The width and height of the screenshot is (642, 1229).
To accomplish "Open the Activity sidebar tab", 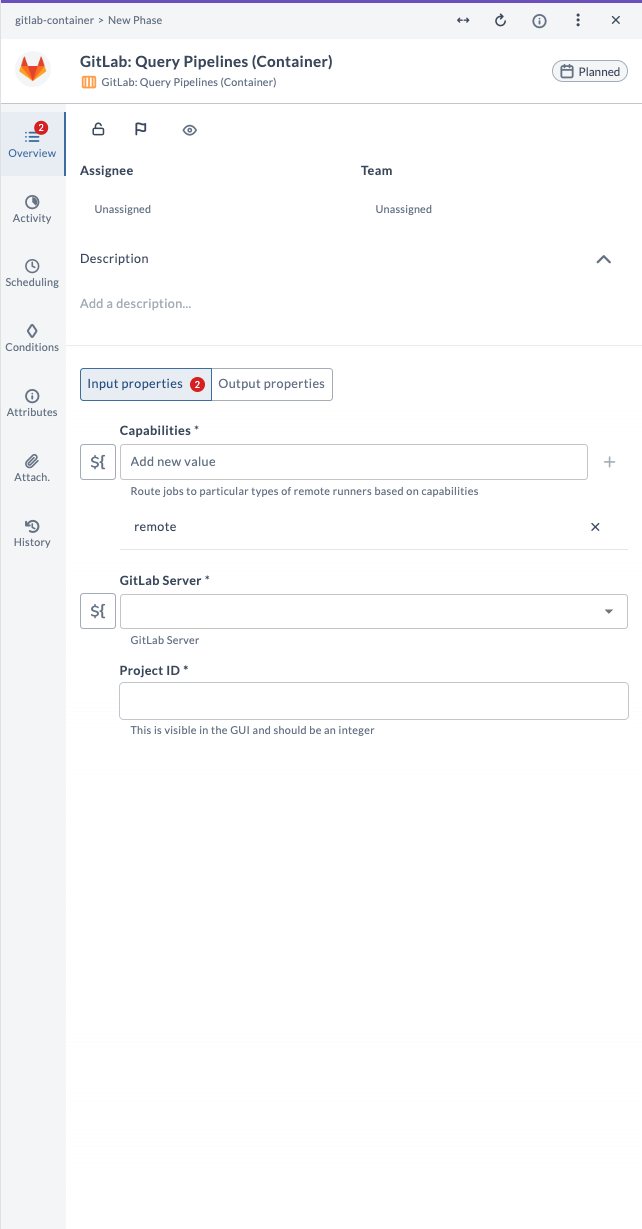I will [32, 209].
